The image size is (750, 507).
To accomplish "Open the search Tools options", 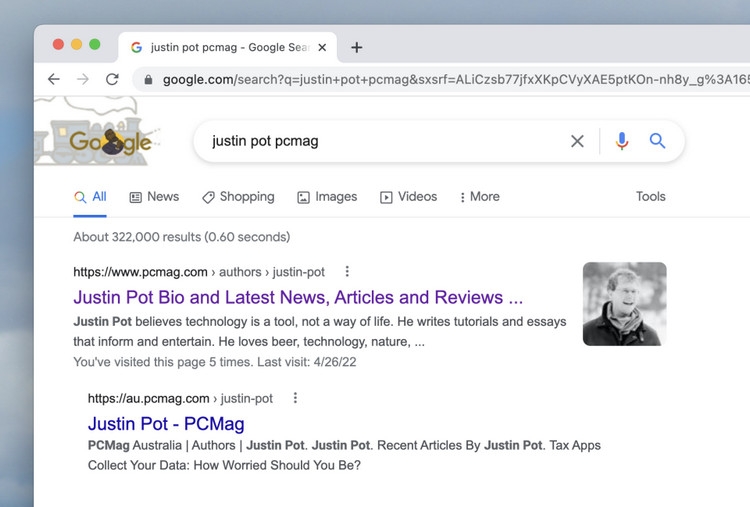I will [x=651, y=197].
